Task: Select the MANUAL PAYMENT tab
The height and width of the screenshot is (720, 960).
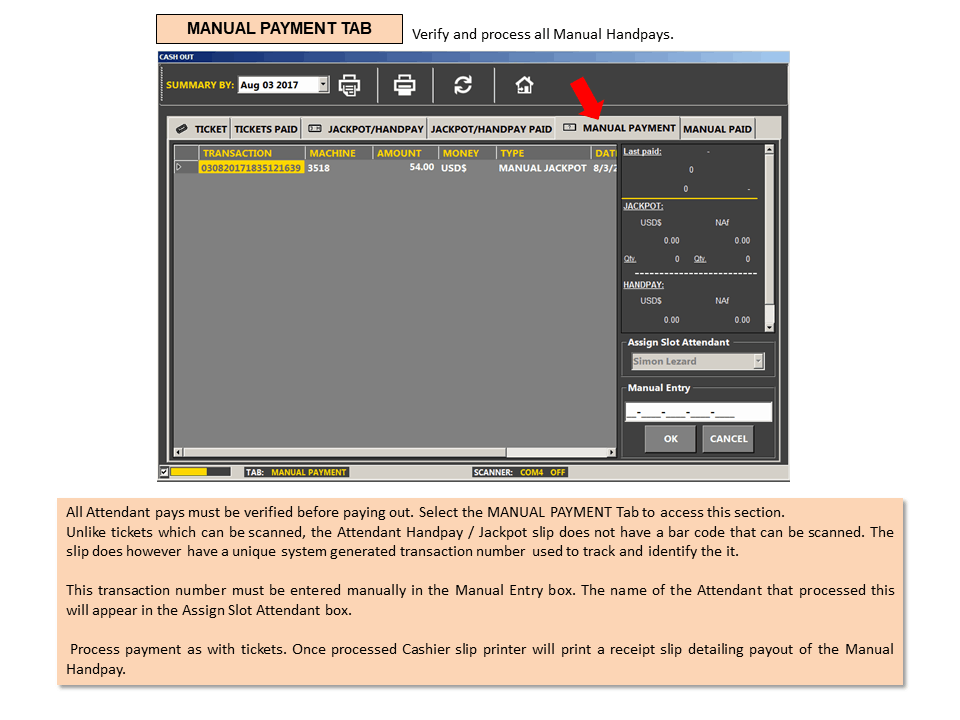Action: (619, 128)
